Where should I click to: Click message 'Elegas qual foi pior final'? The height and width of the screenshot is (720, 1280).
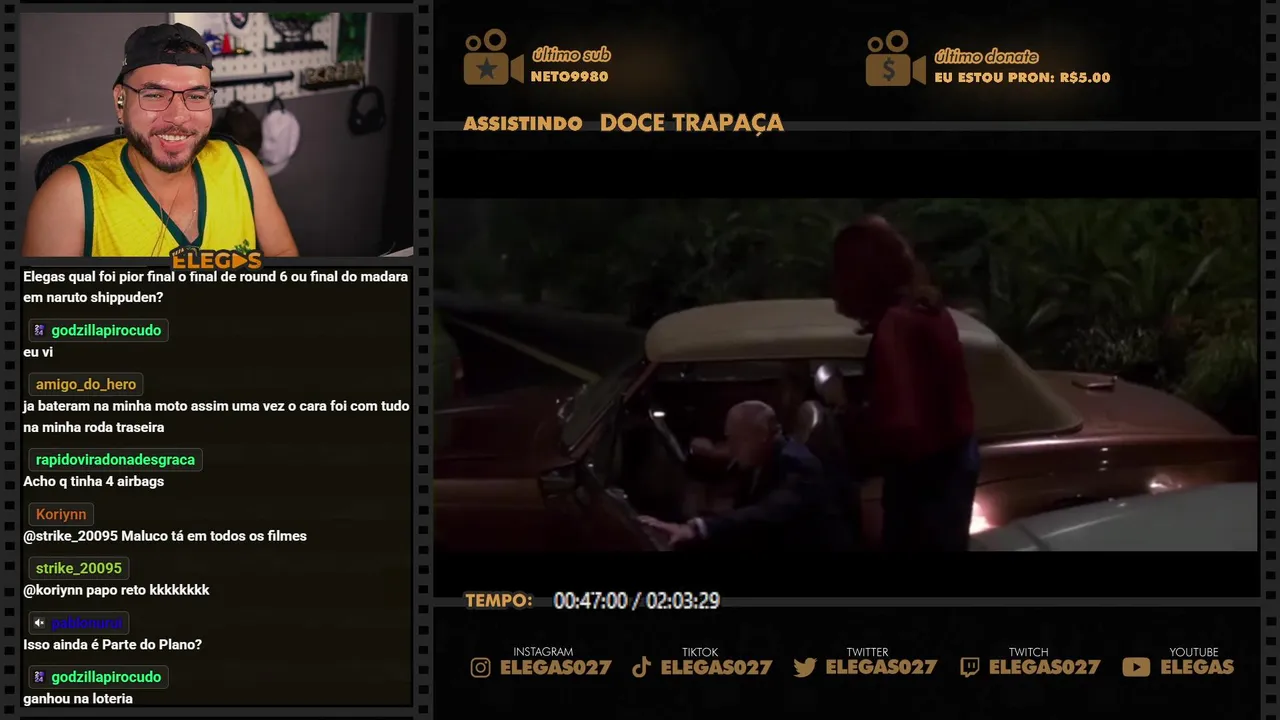click(x=215, y=287)
